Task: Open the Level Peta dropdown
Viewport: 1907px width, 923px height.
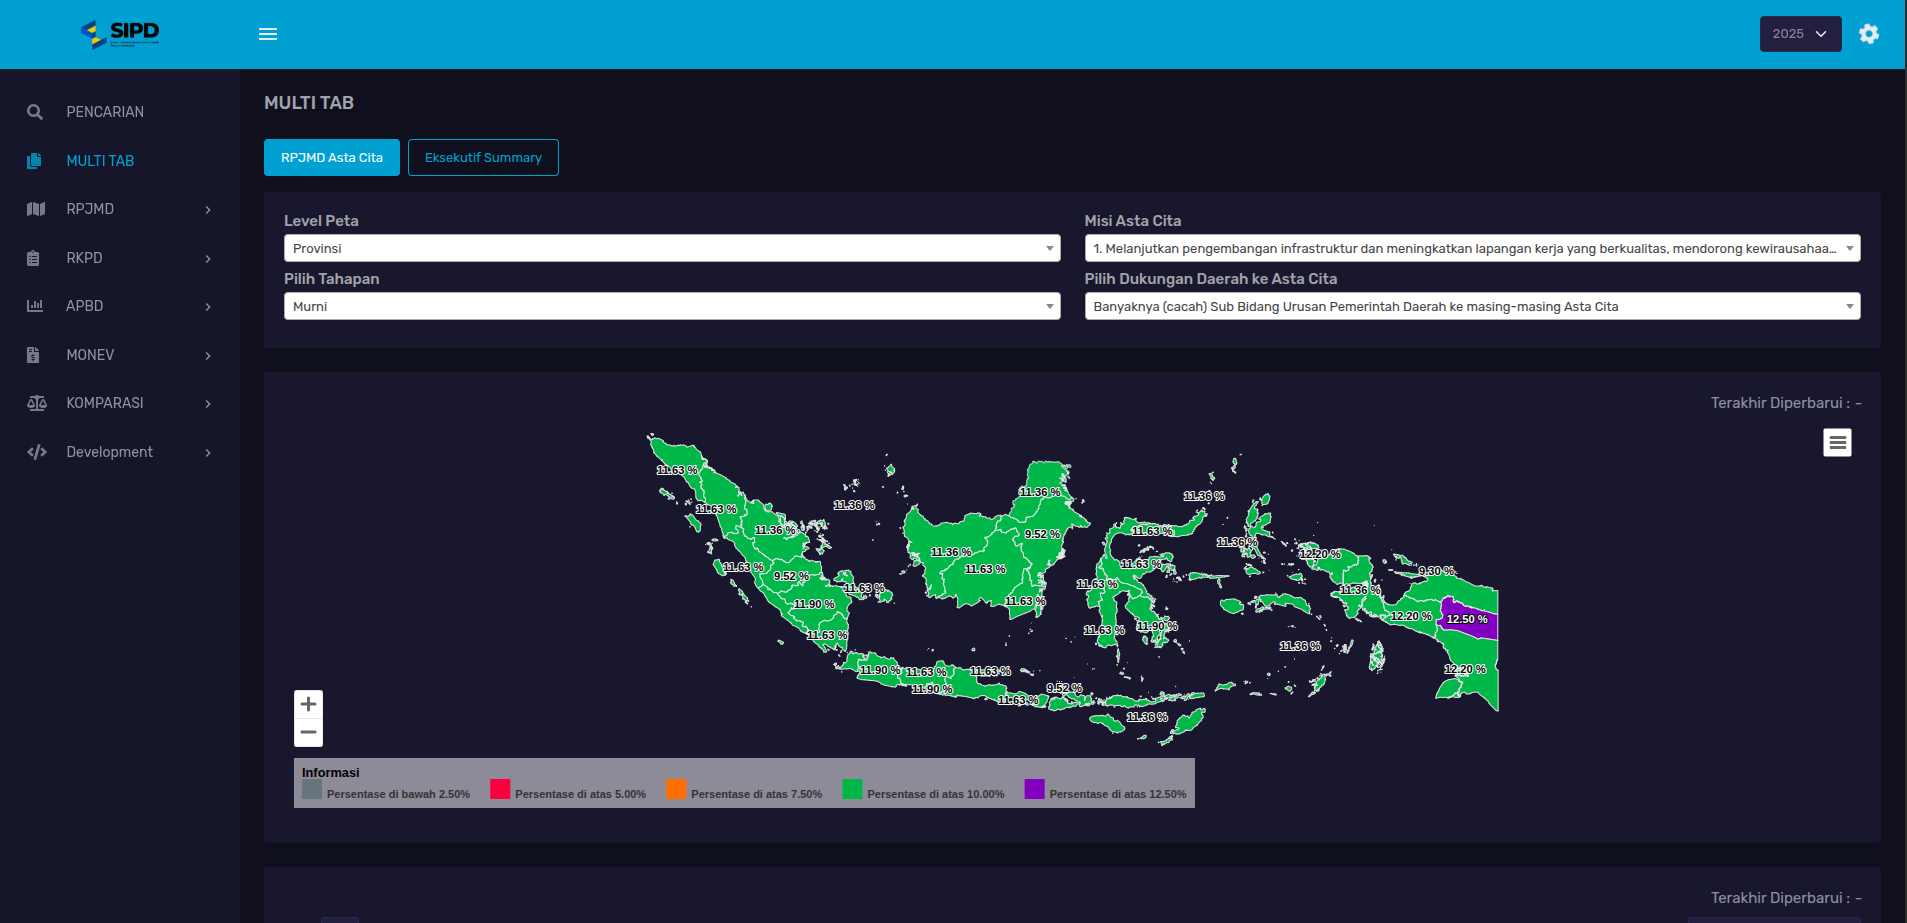Action: 671,248
